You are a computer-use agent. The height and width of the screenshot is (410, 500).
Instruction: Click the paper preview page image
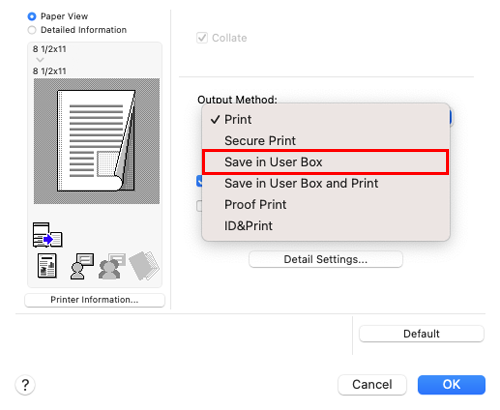pyautogui.click(x=97, y=141)
